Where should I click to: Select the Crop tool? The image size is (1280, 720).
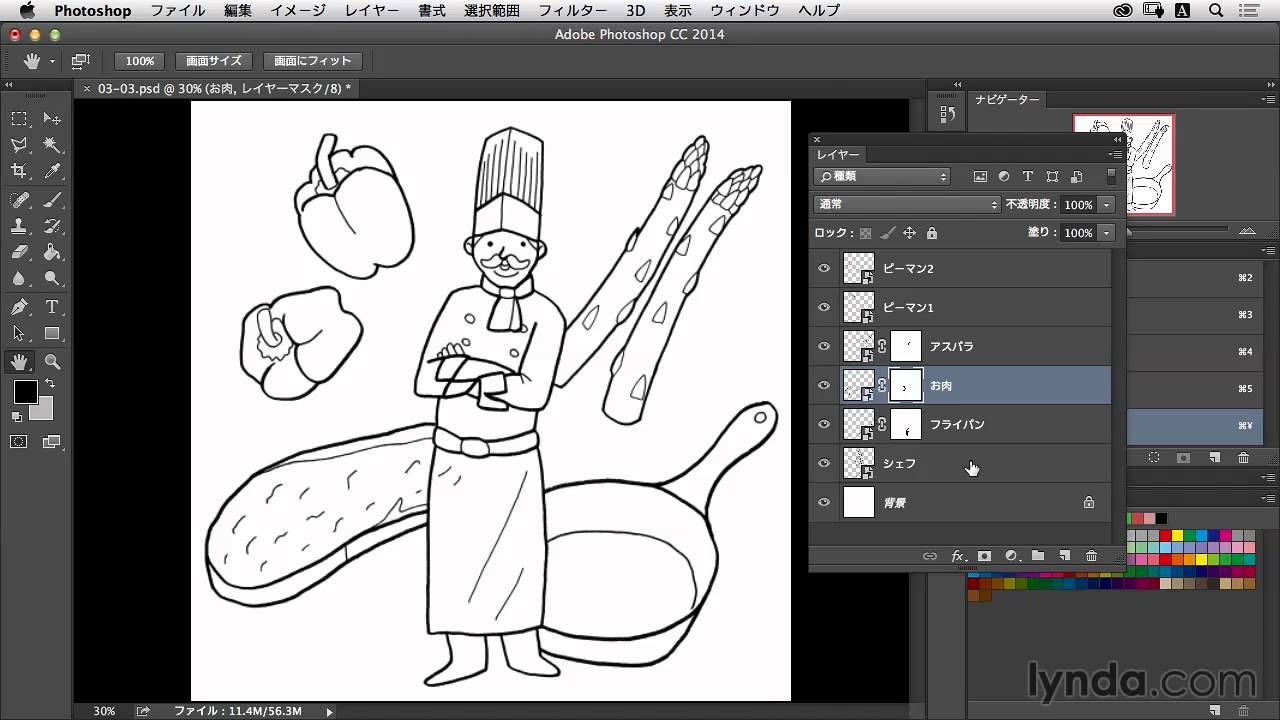19,171
